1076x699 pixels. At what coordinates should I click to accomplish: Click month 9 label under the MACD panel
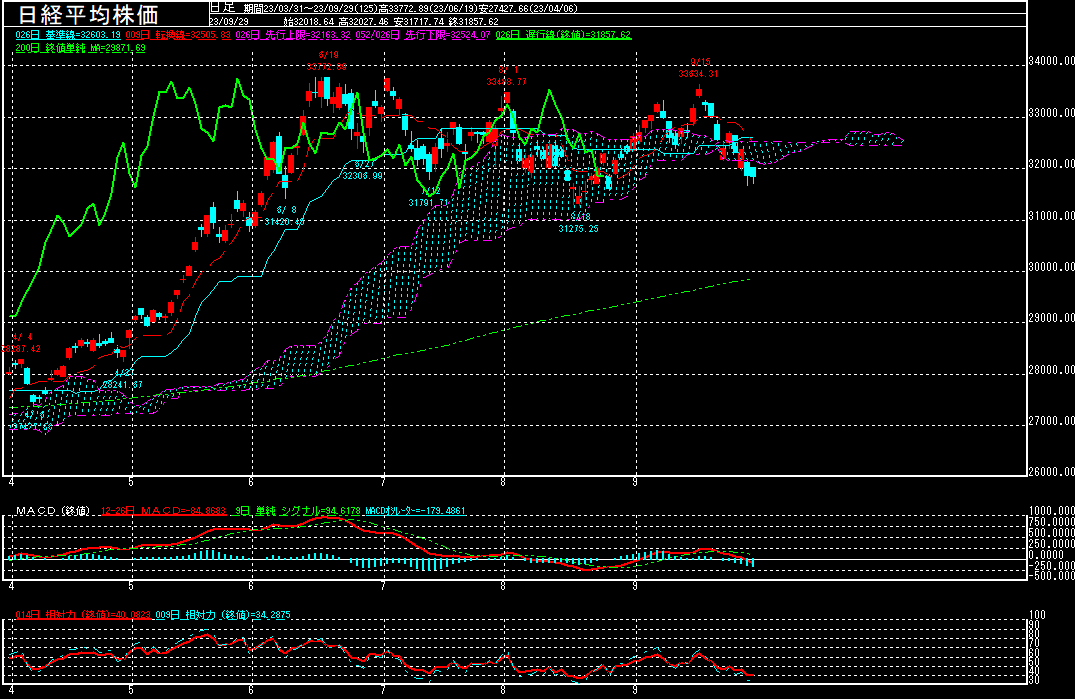pyautogui.click(x=635, y=586)
